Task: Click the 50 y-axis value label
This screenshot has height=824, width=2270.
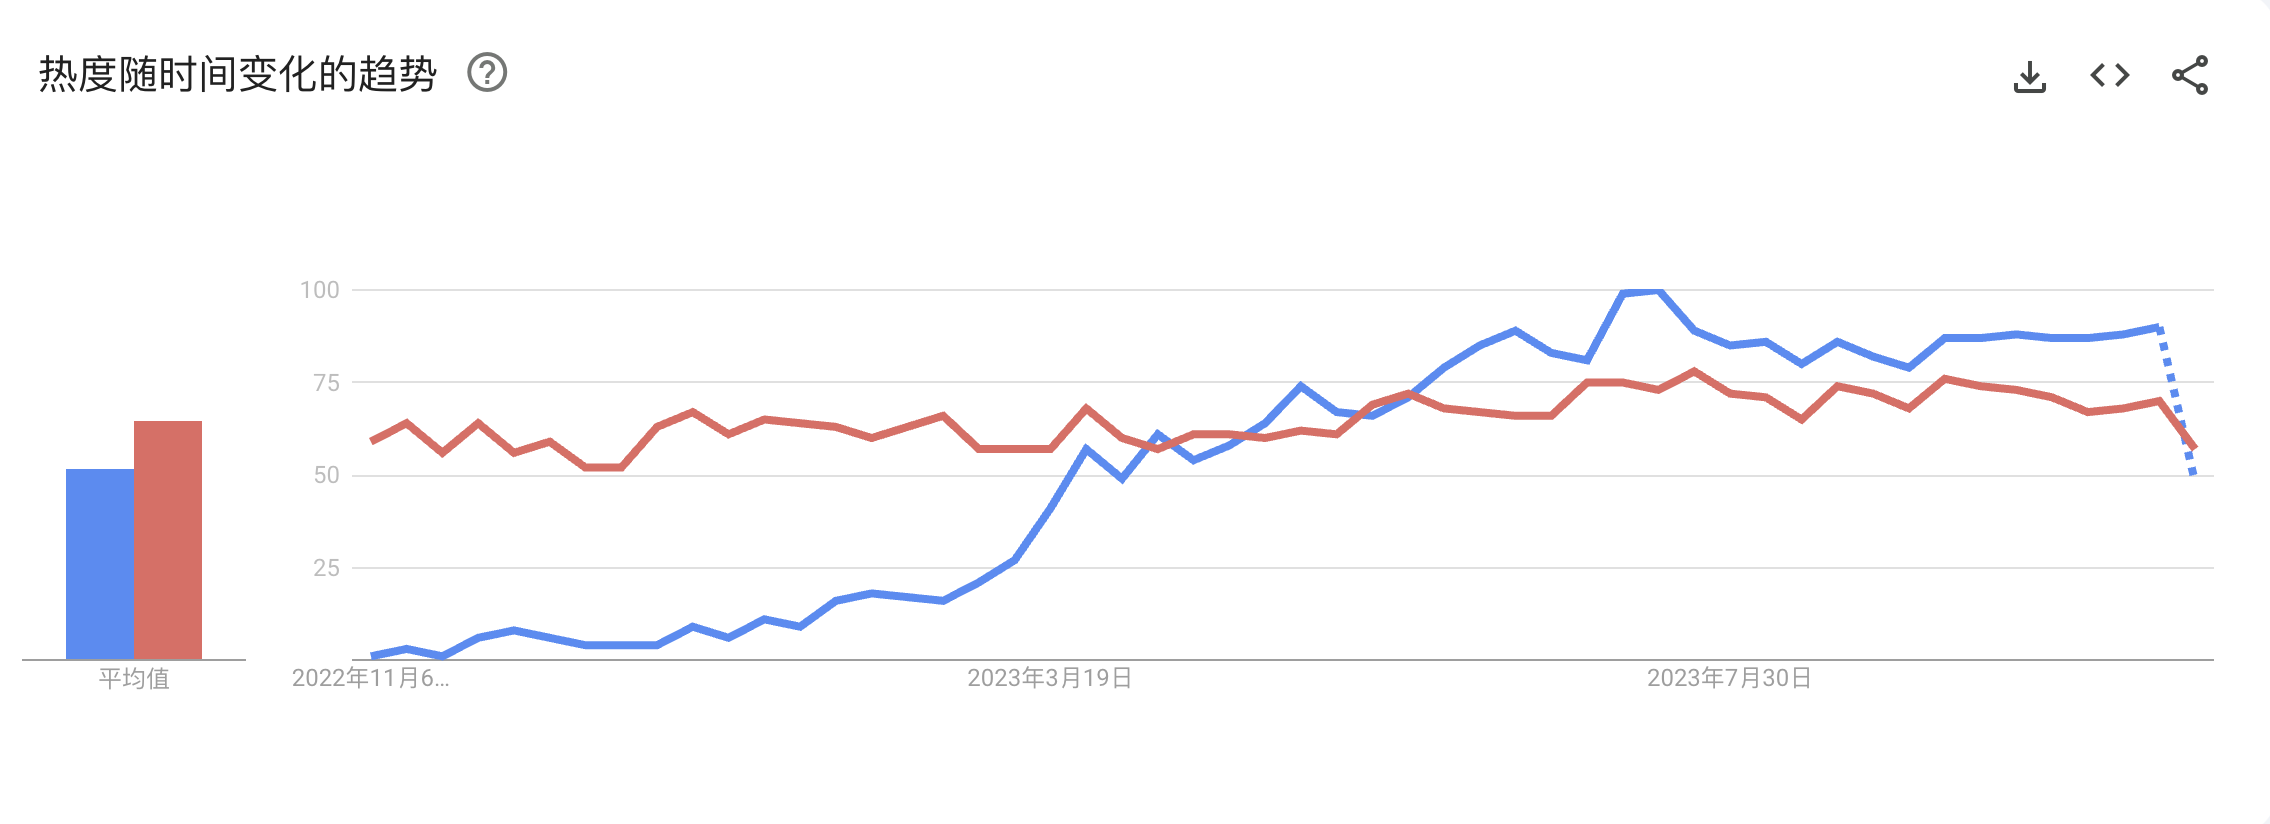Action: (326, 475)
